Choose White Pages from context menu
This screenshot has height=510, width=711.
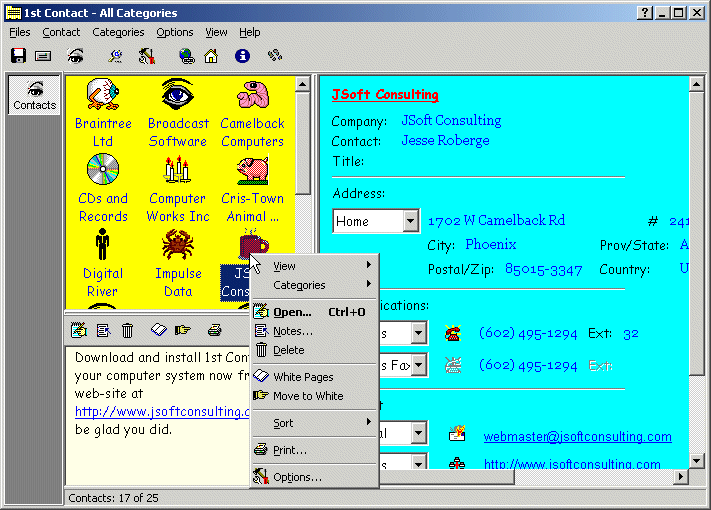314,377
